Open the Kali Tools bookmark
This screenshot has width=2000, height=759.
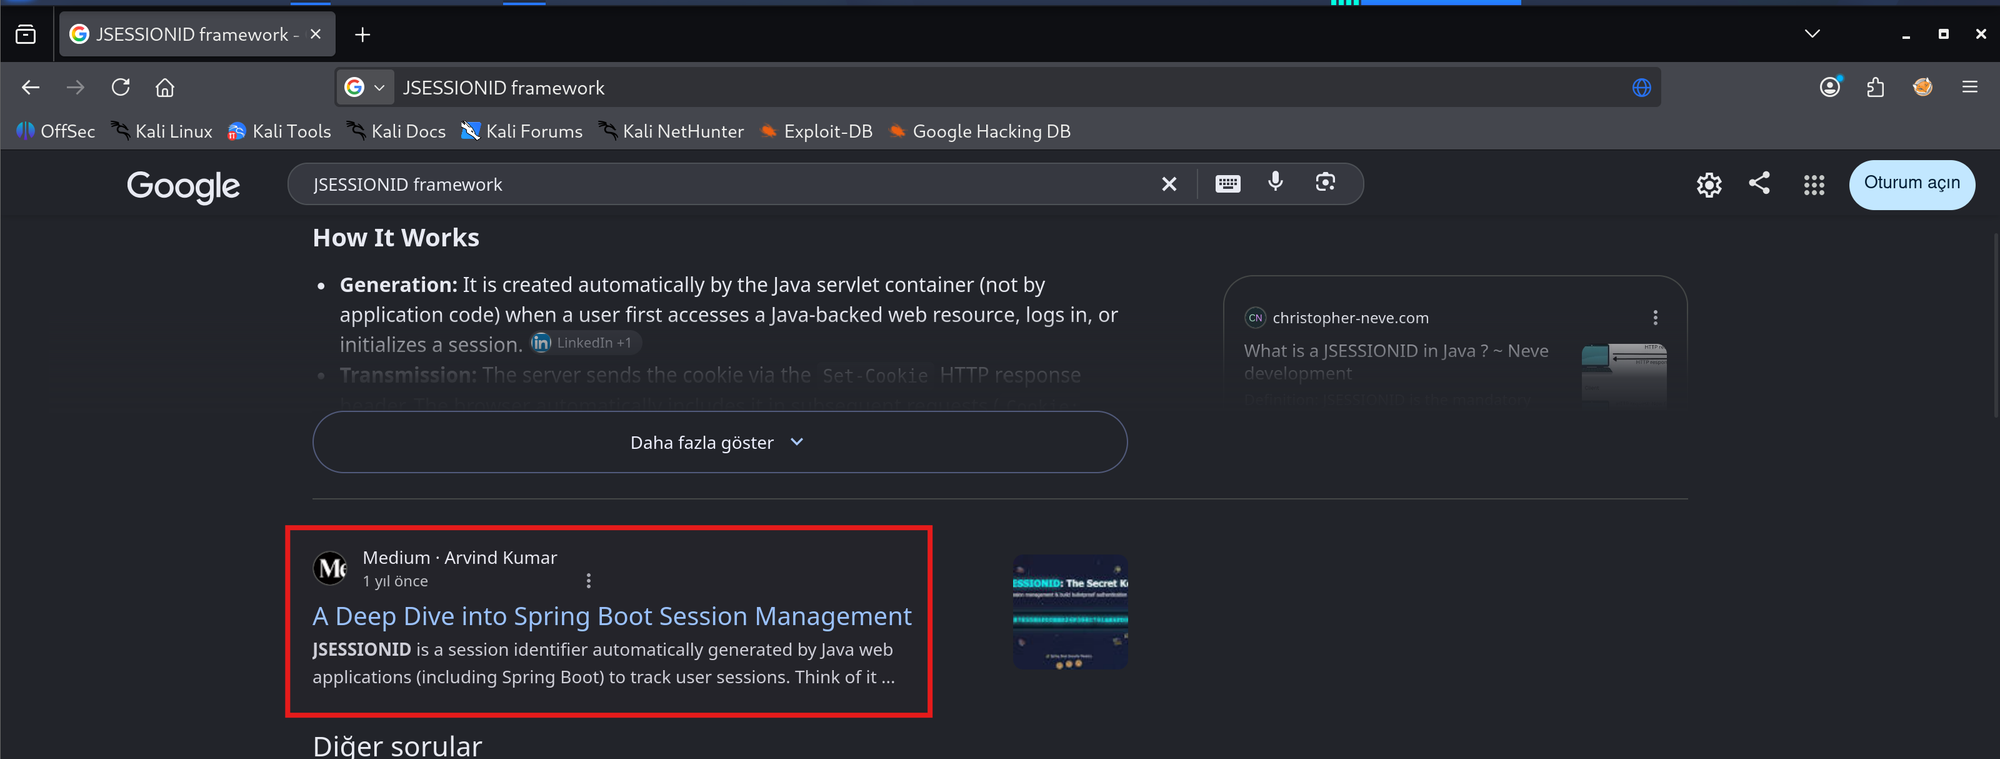pos(279,131)
